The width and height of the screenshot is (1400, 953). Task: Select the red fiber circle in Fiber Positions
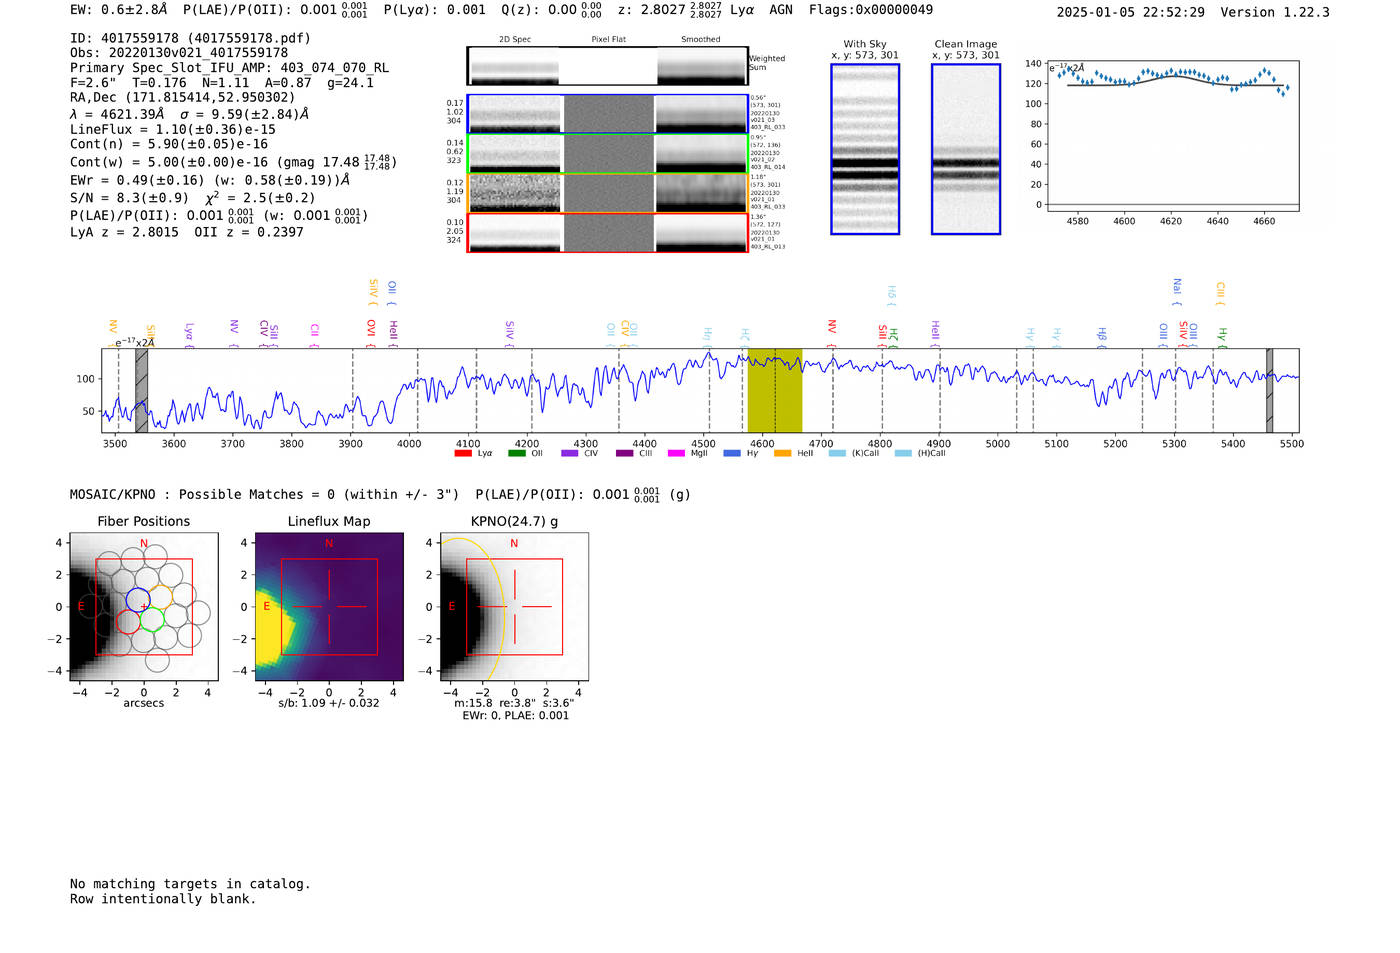click(128, 622)
